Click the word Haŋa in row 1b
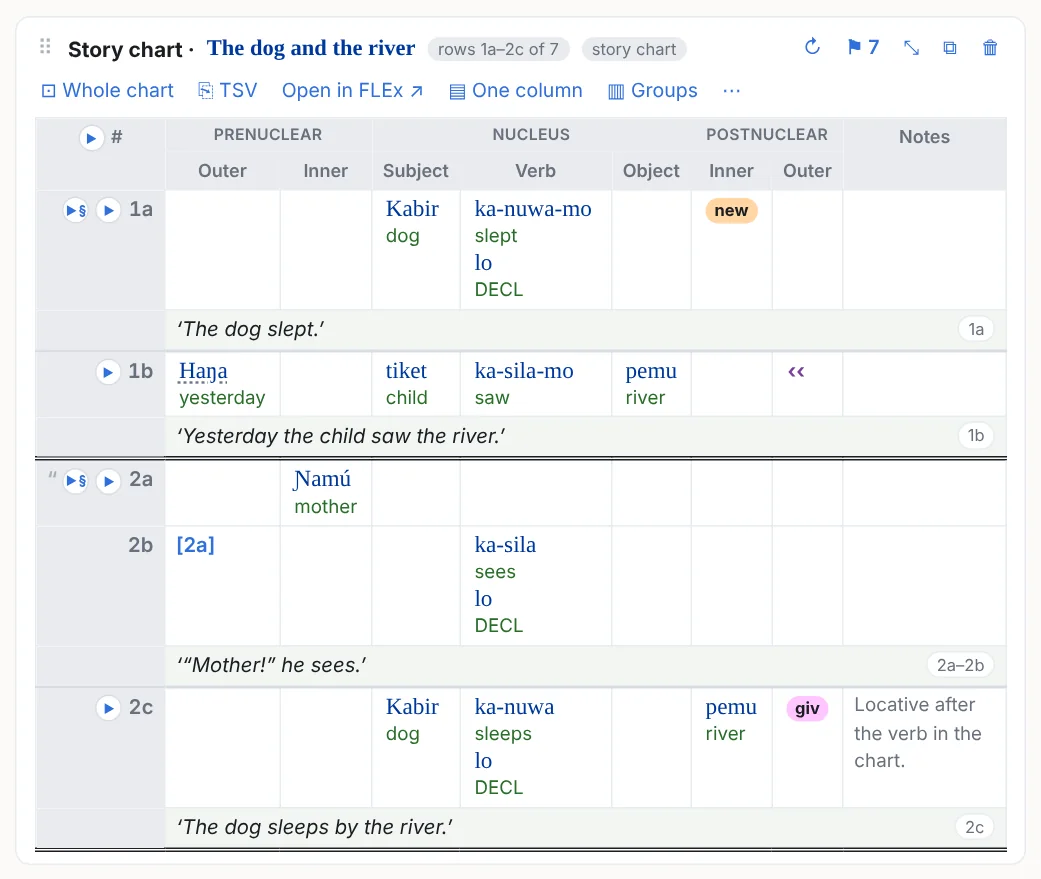This screenshot has width=1041, height=879. (203, 371)
